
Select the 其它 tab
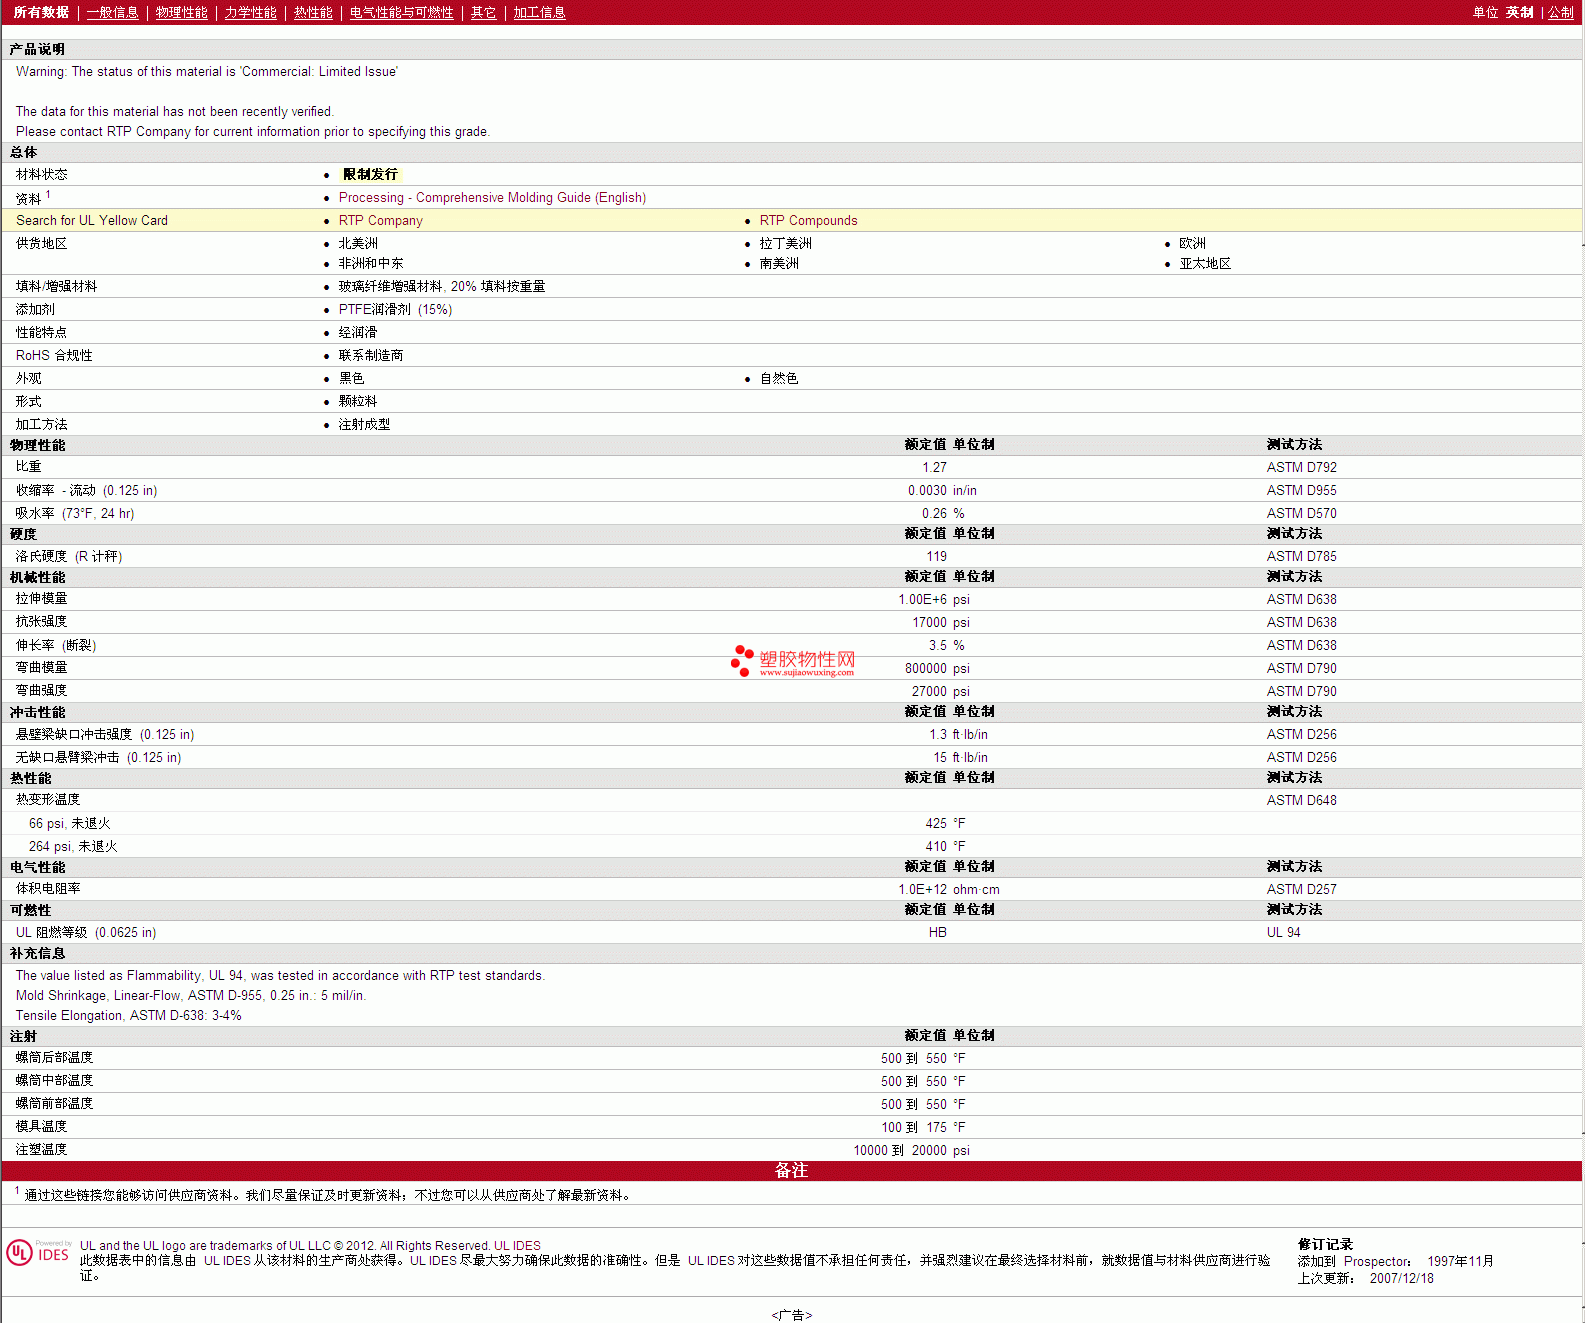tap(483, 12)
